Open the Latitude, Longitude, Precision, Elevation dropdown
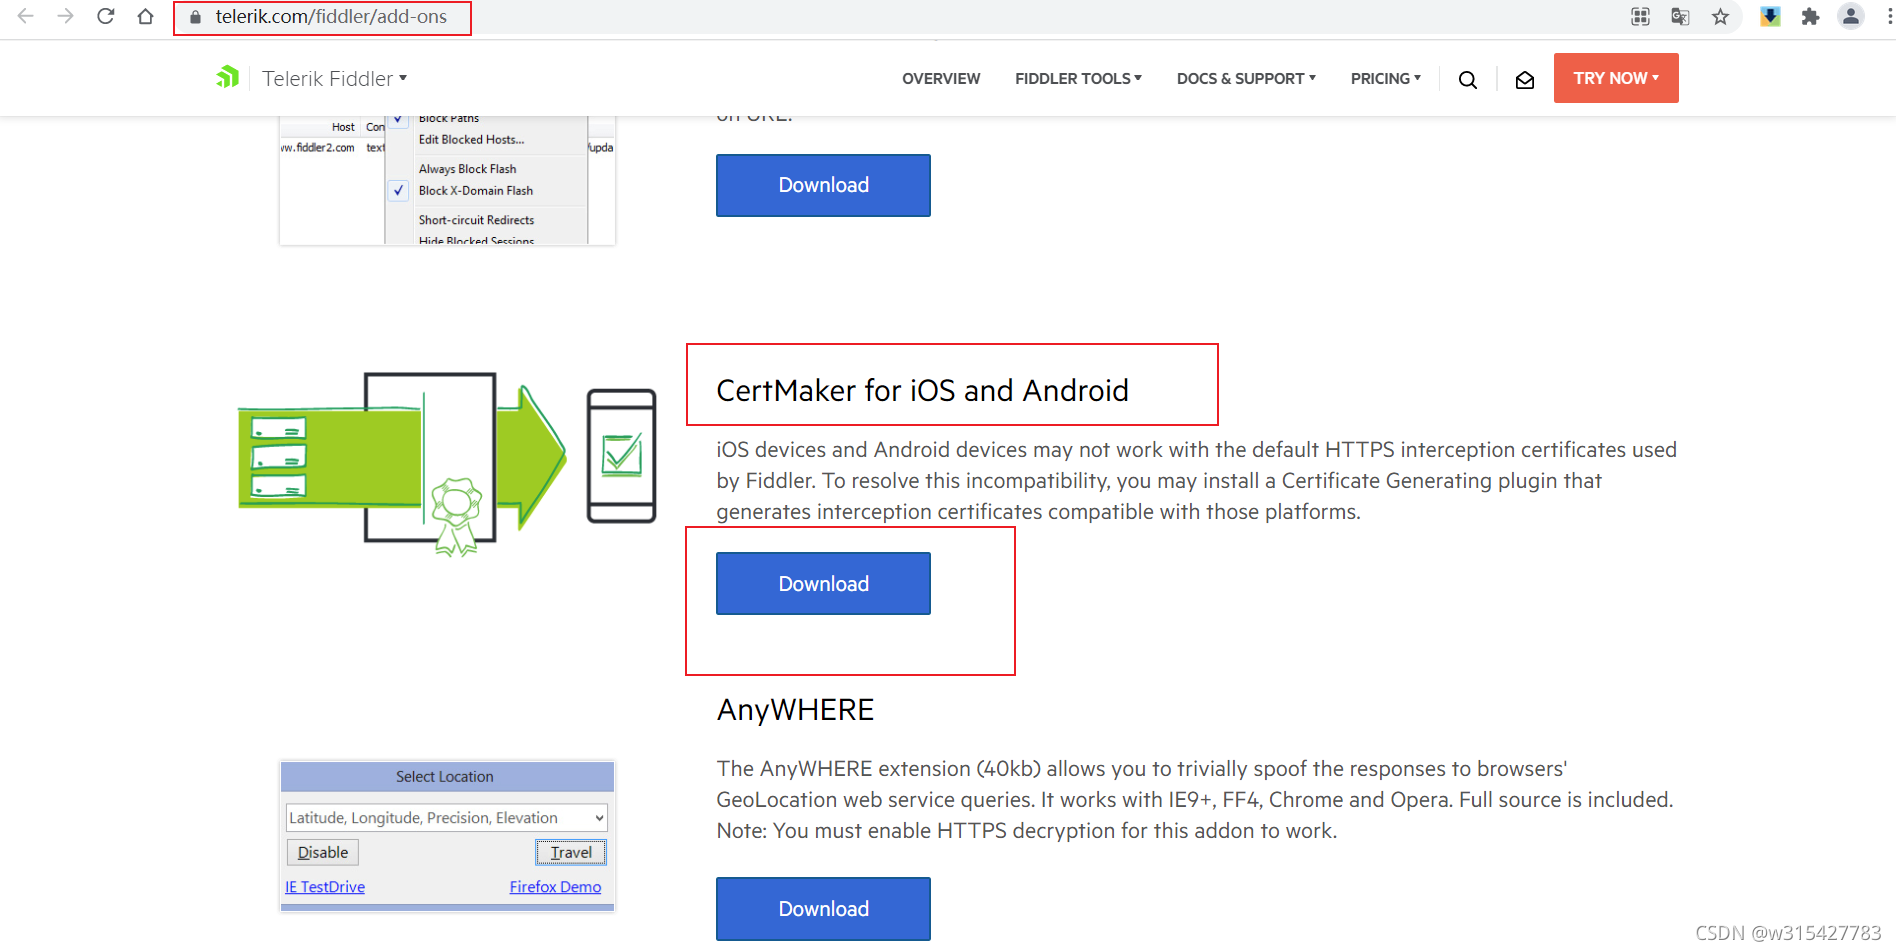The width and height of the screenshot is (1896, 951). [x=446, y=817]
